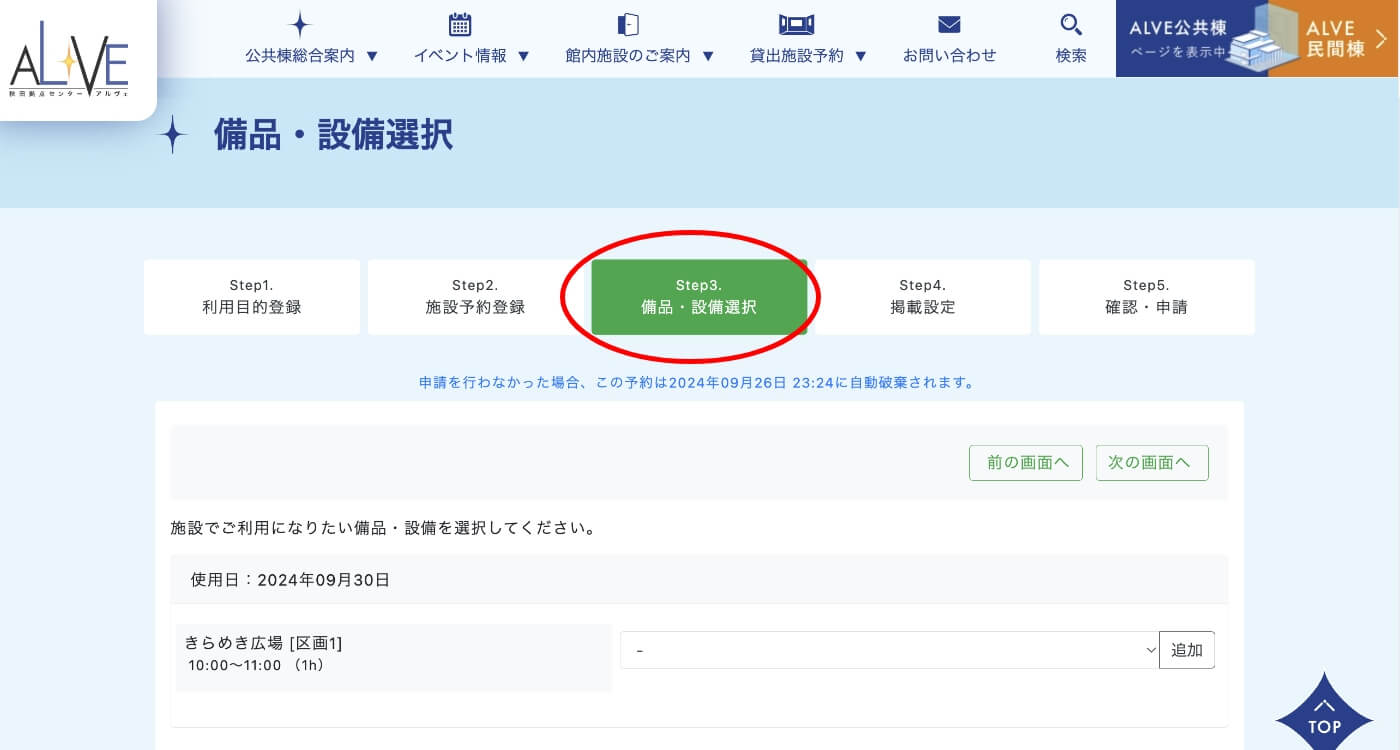Open search with the magnifier icon
The image size is (1400, 750).
(x=1071, y=25)
